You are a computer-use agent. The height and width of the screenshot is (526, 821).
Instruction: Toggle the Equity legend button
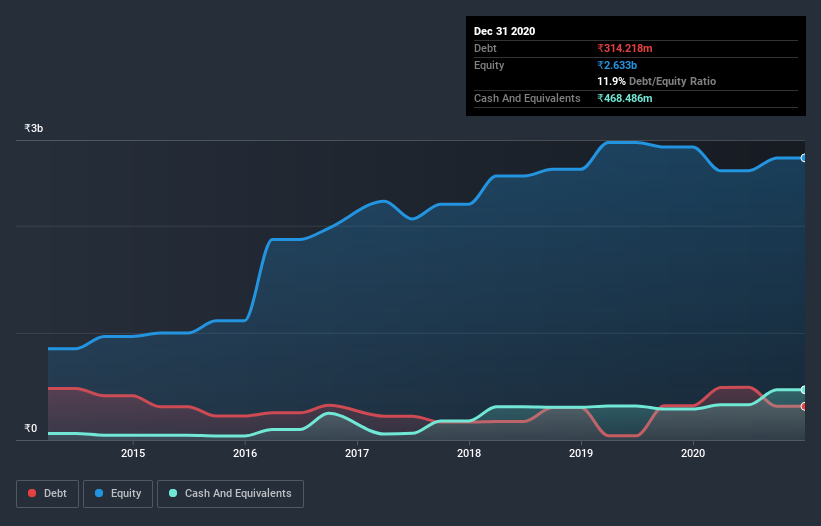(x=118, y=494)
